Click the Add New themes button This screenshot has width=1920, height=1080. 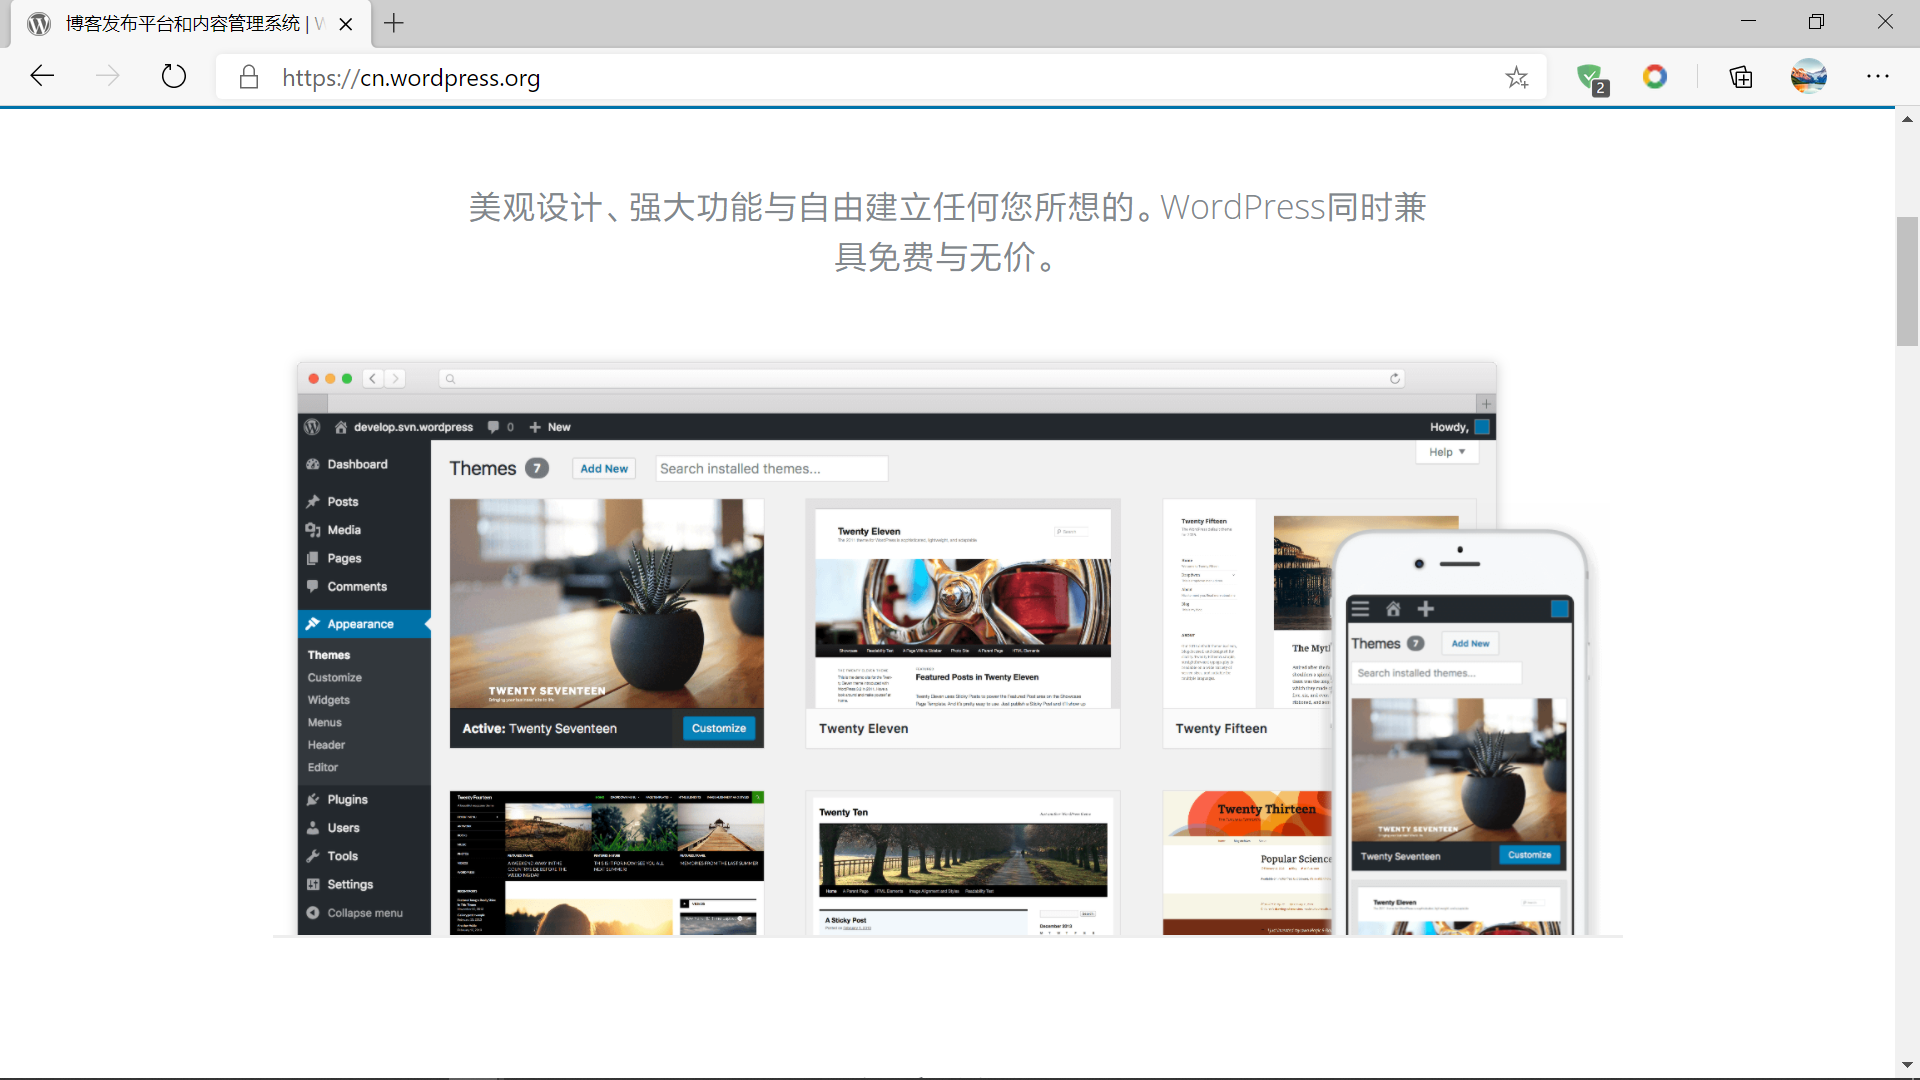[604, 468]
